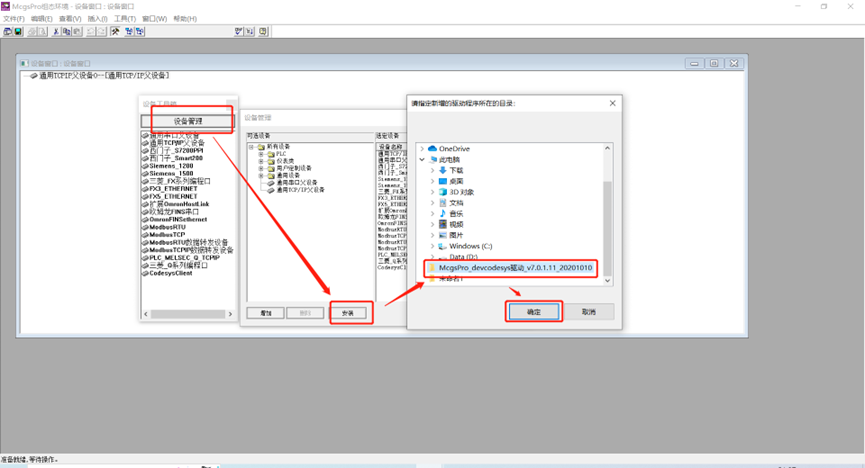Click the print toolbar icon
Viewport: 865px width, 468px height.
32,31
